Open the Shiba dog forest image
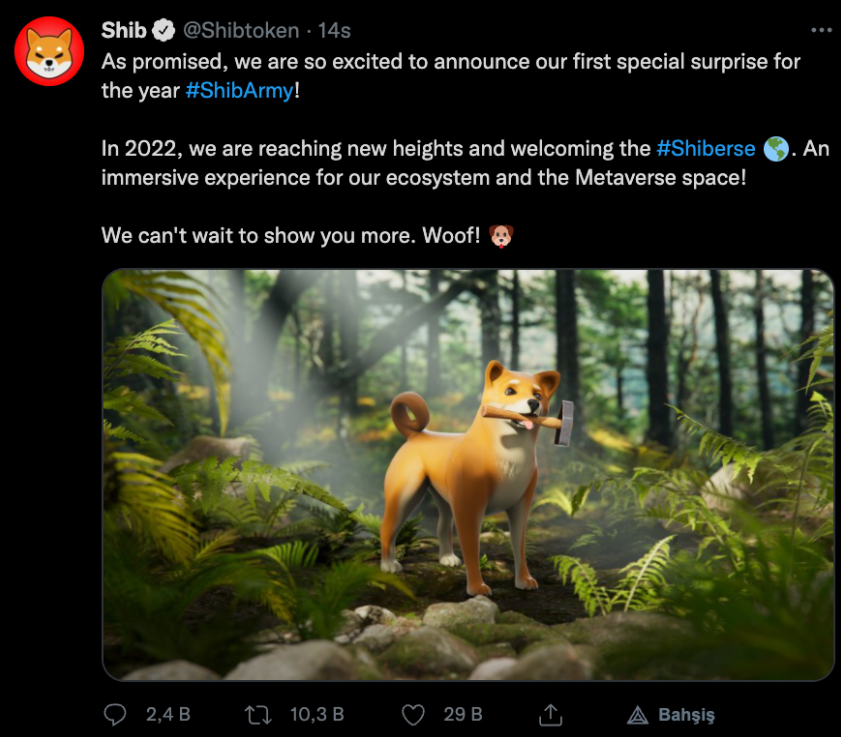This screenshot has width=841, height=737. (468, 475)
